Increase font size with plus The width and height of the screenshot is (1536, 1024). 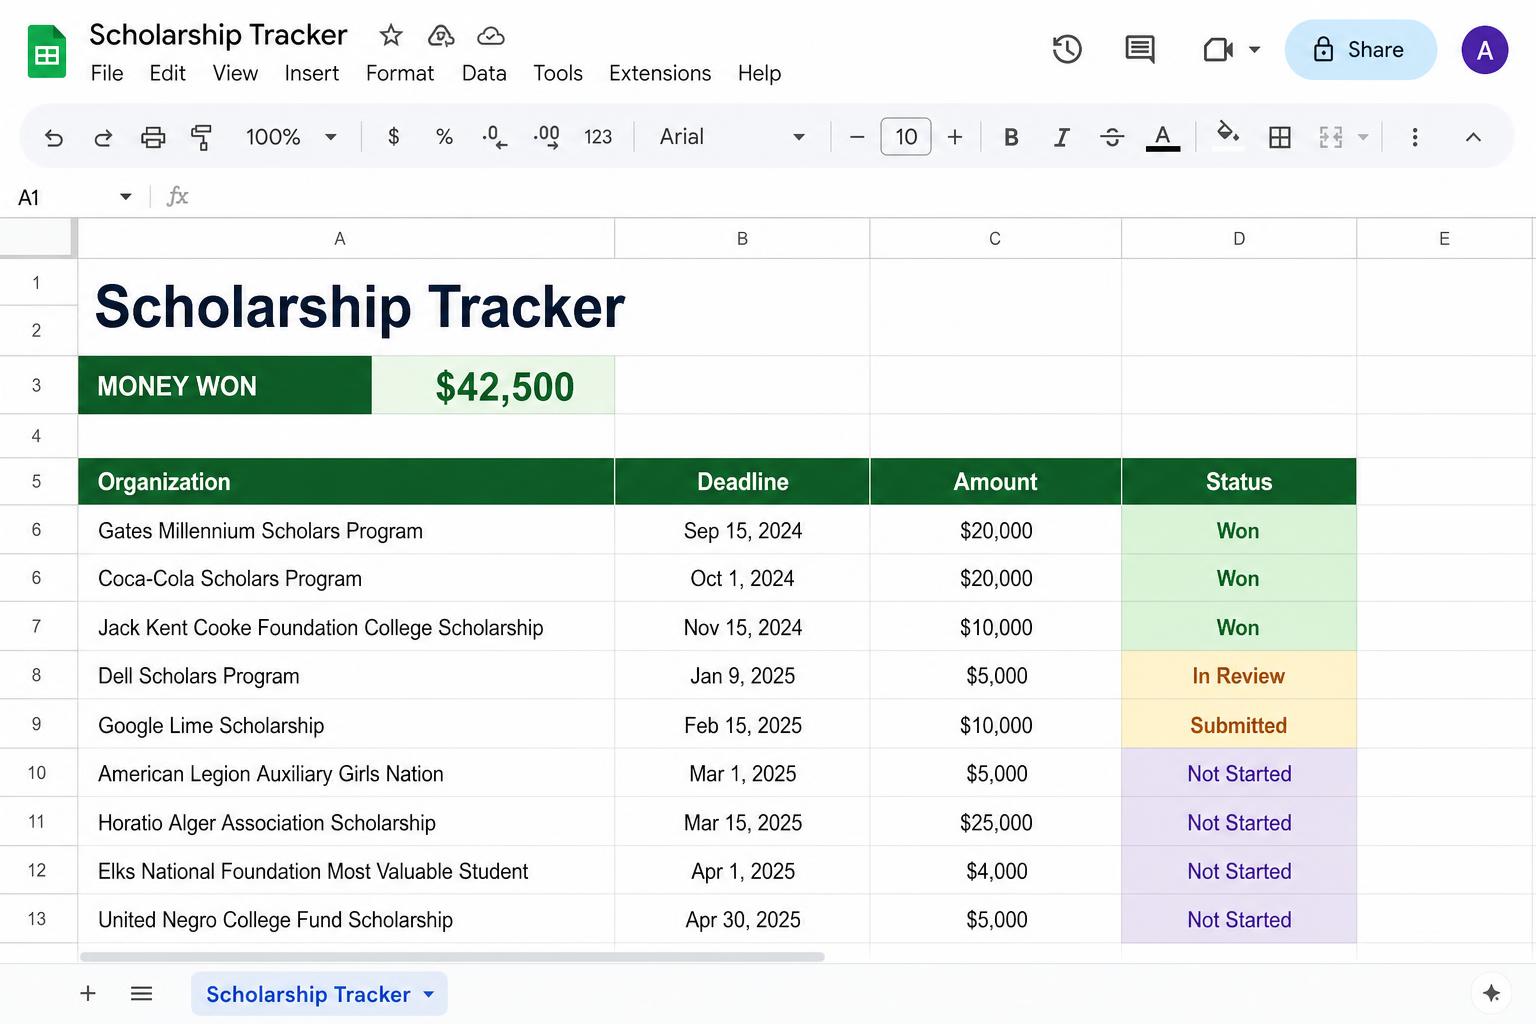tap(955, 137)
